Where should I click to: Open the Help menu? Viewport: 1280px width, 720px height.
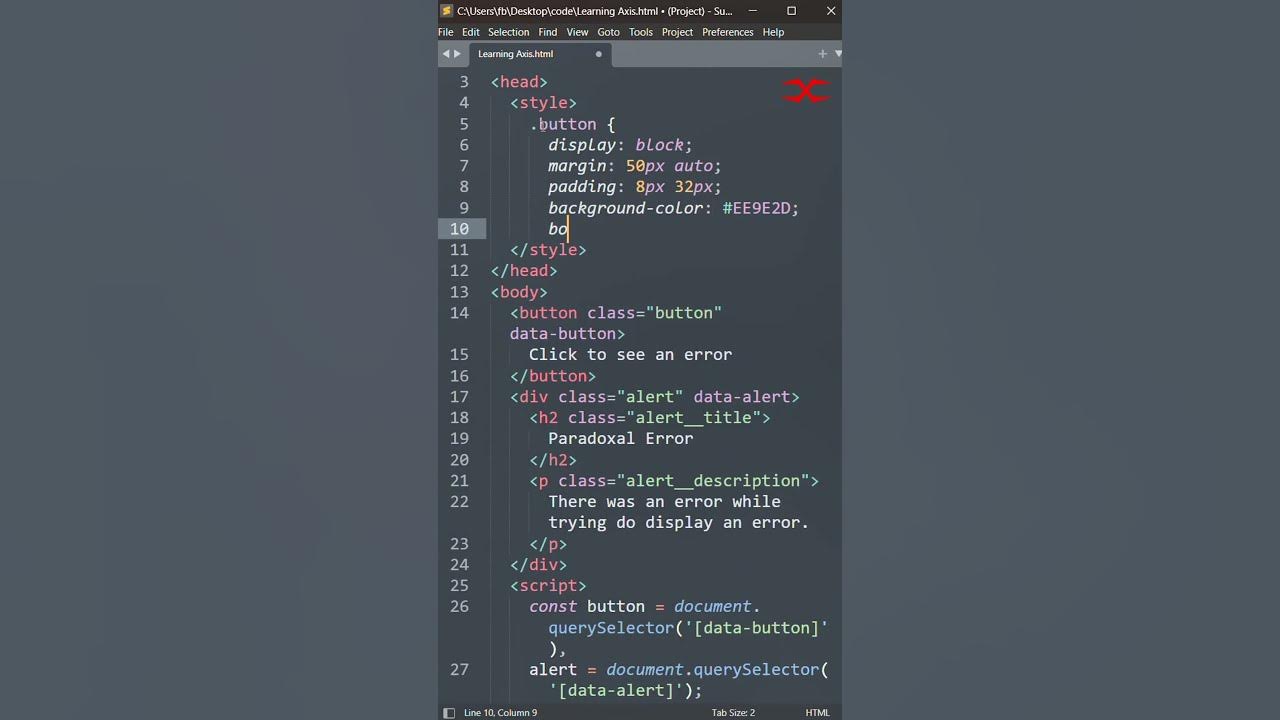[x=773, y=32]
